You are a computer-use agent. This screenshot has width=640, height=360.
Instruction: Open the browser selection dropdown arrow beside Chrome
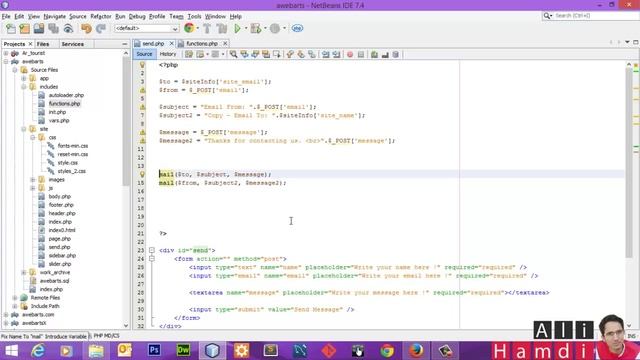[x=198, y=28]
